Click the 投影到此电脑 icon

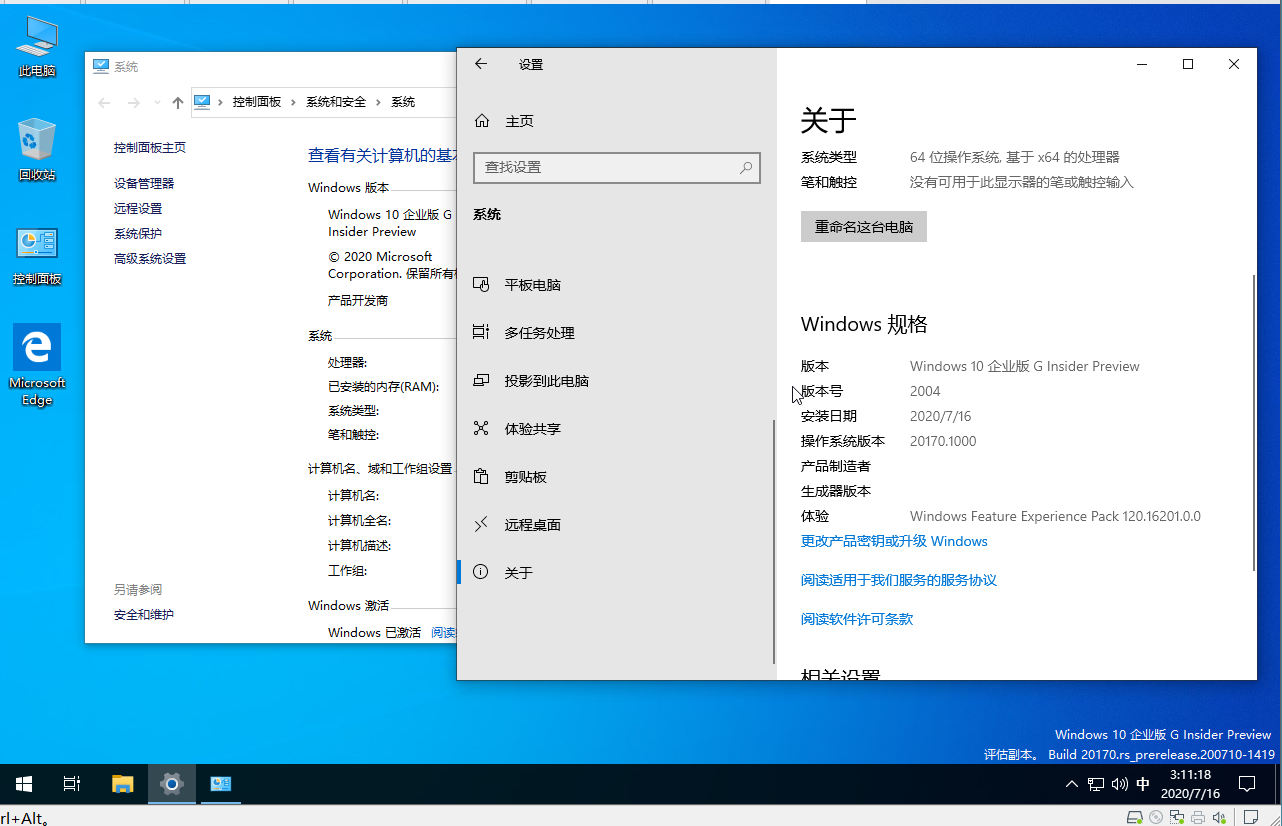click(481, 381)
